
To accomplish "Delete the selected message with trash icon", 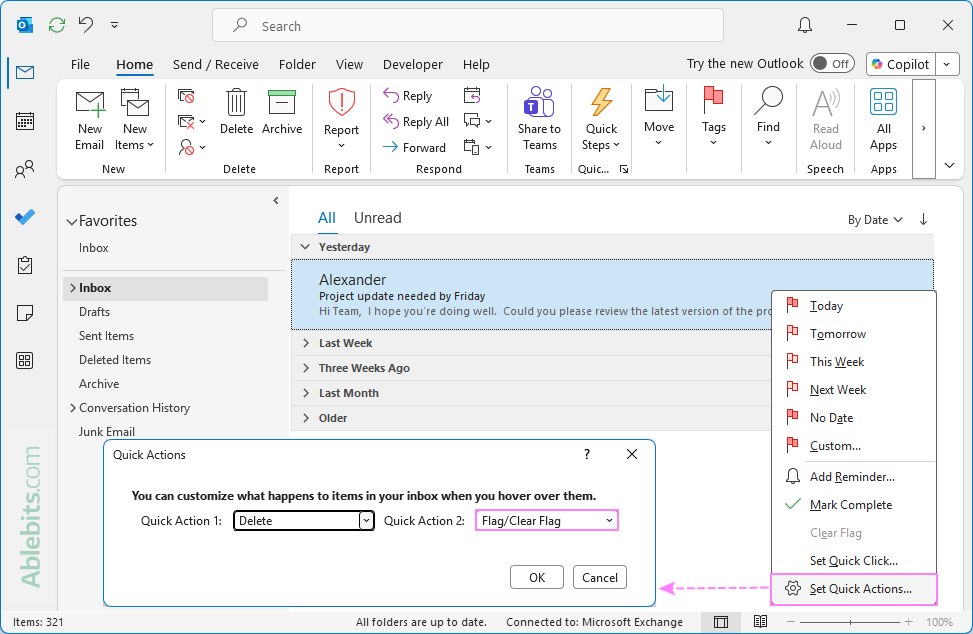I will (x=236, y=112).
